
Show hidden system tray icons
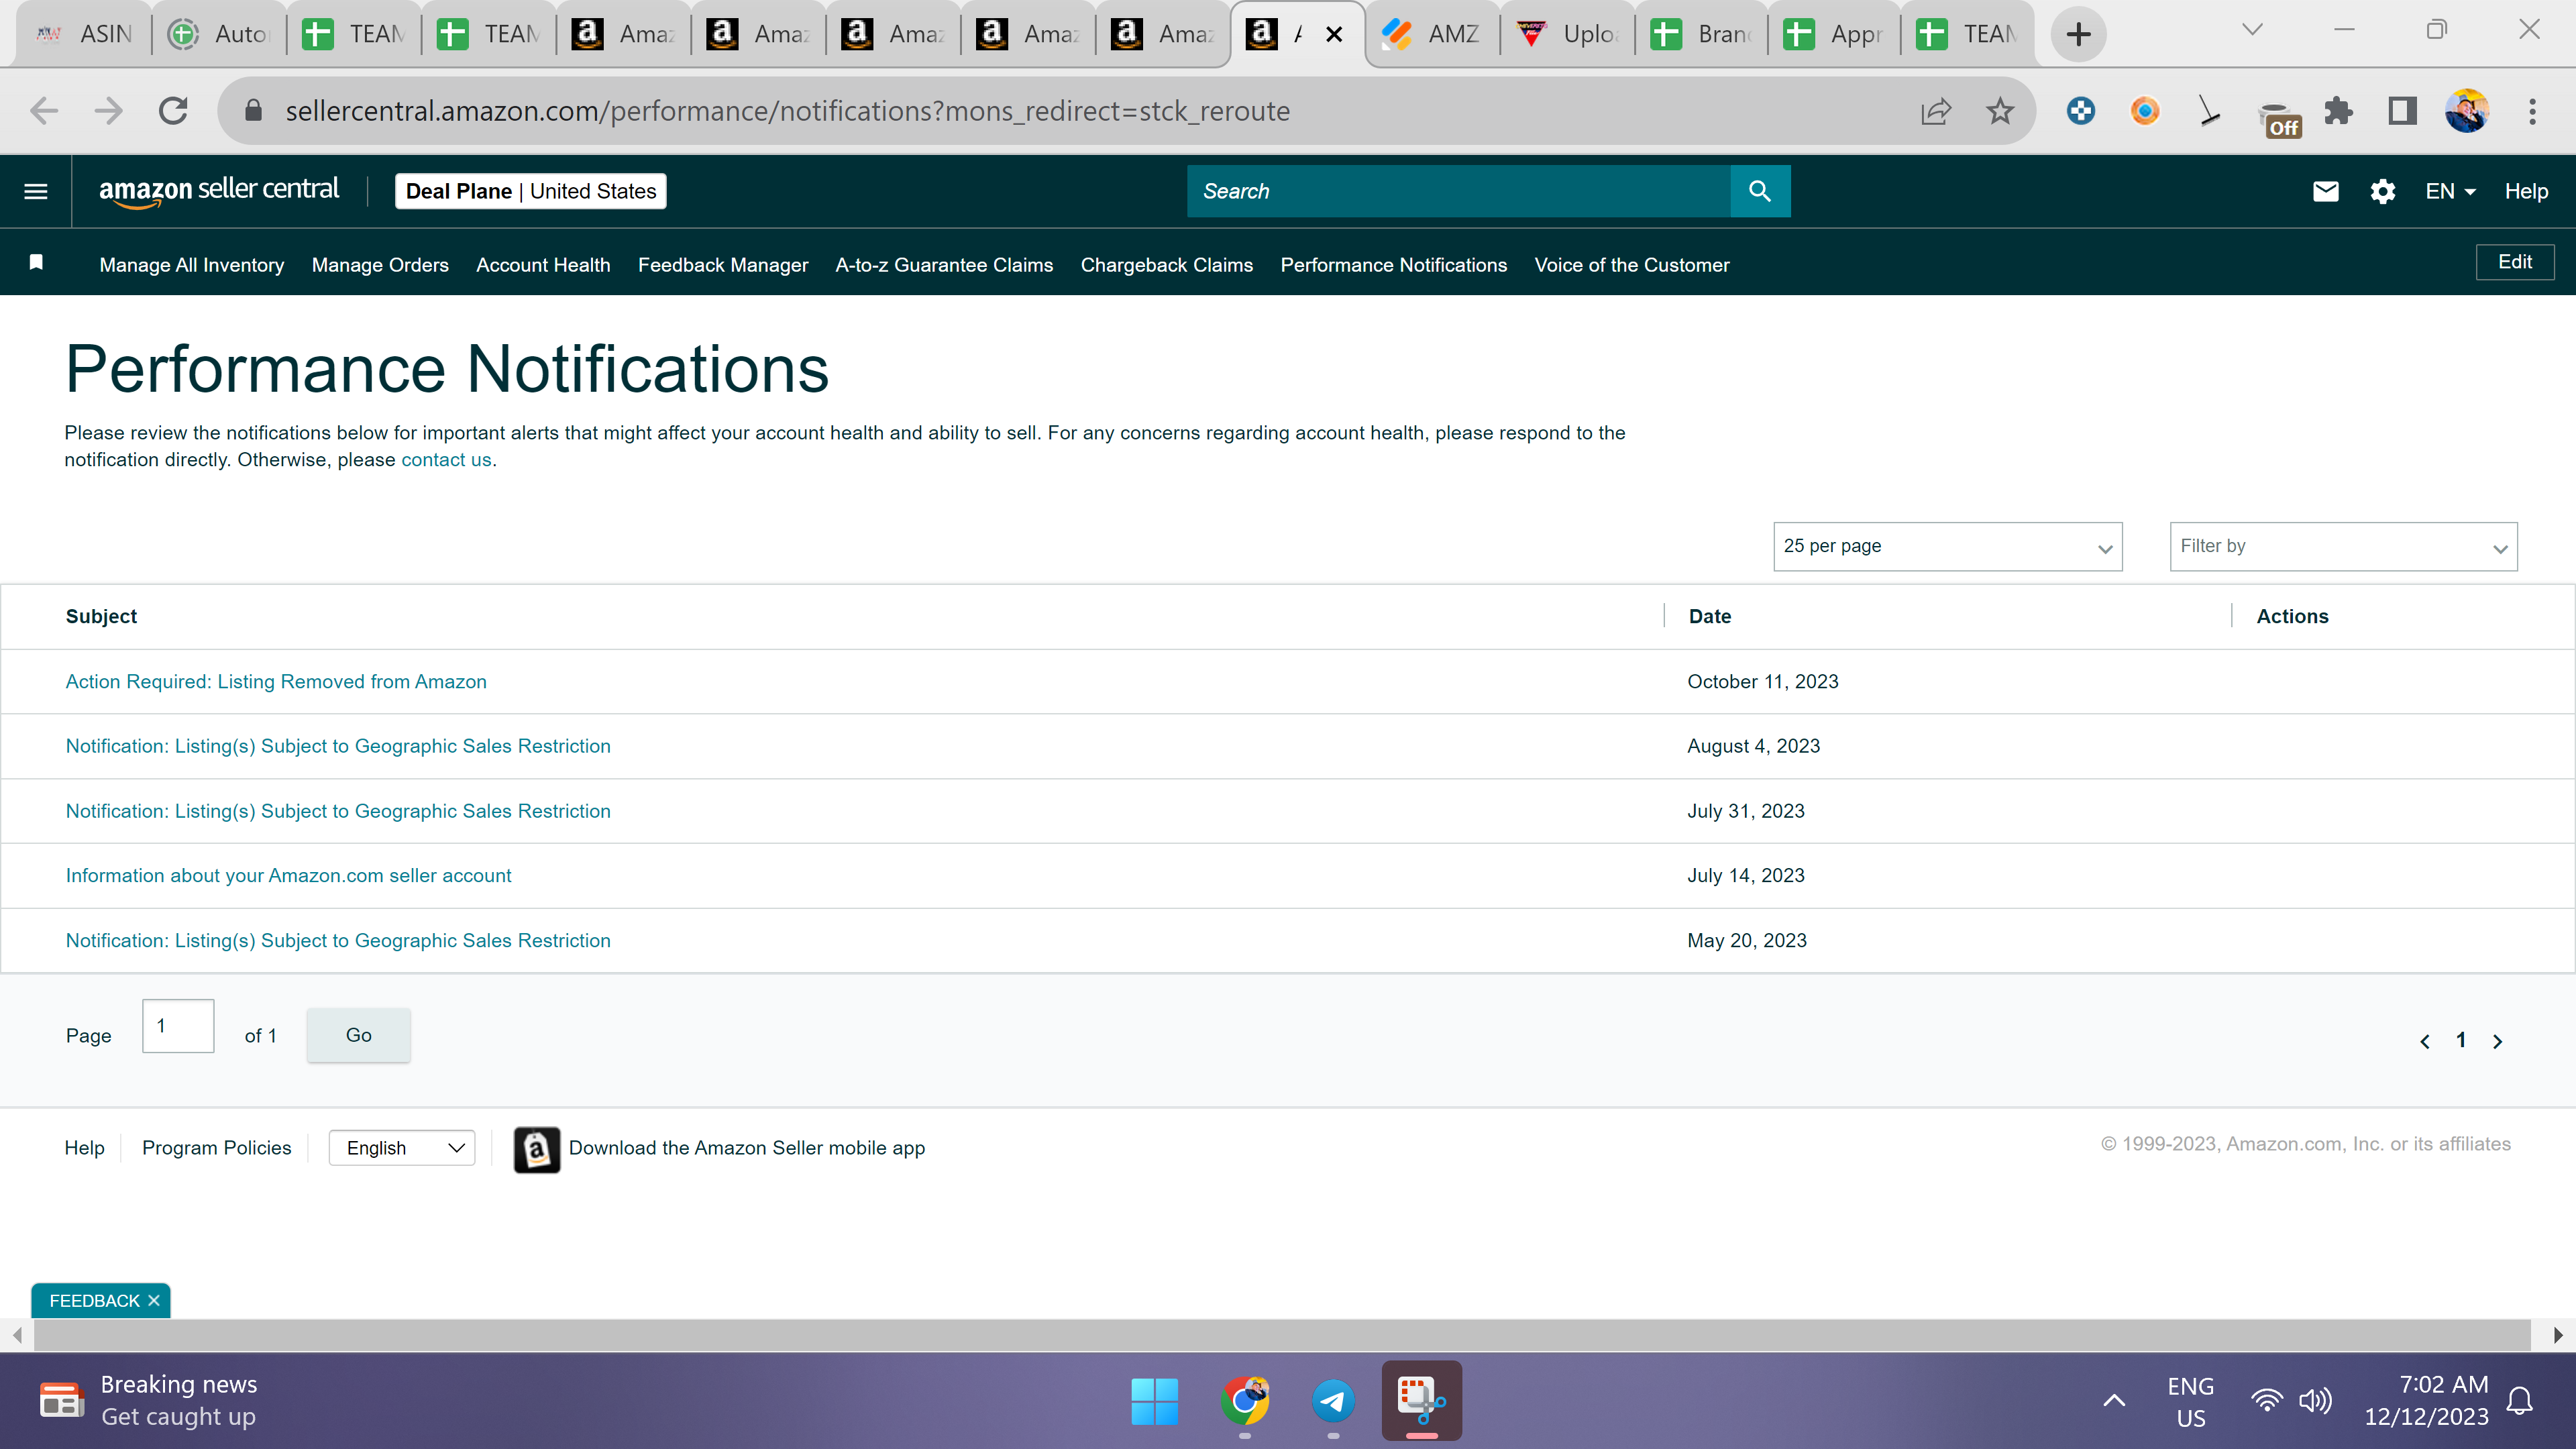2114,1400
